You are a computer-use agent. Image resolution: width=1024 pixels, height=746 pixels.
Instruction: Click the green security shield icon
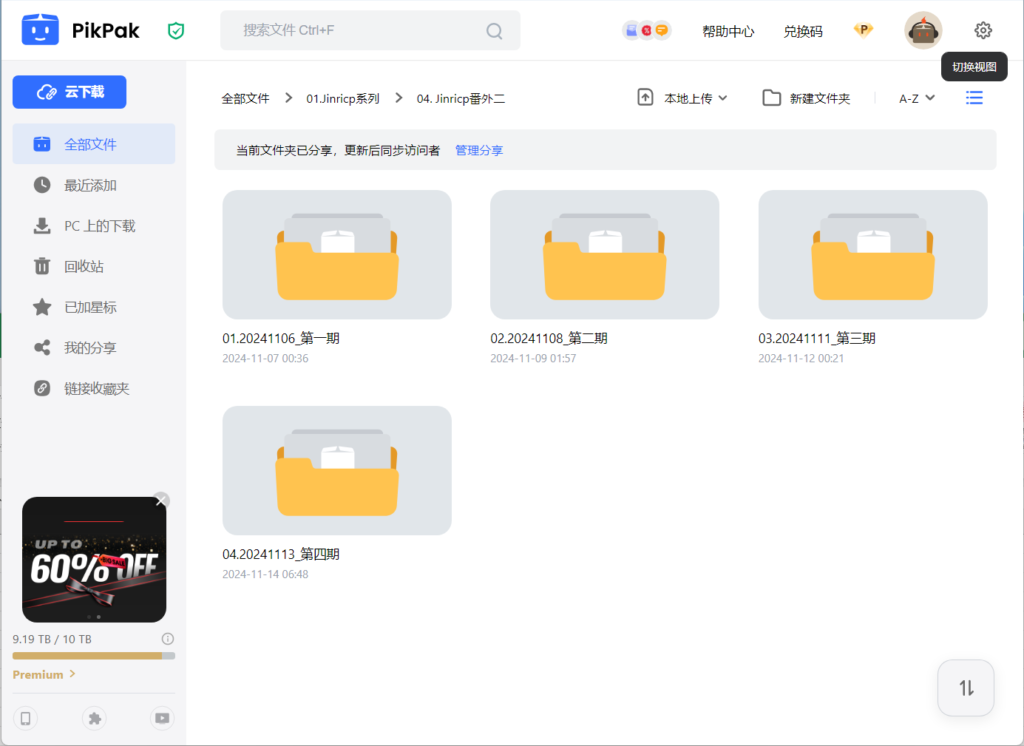(176, 31)
